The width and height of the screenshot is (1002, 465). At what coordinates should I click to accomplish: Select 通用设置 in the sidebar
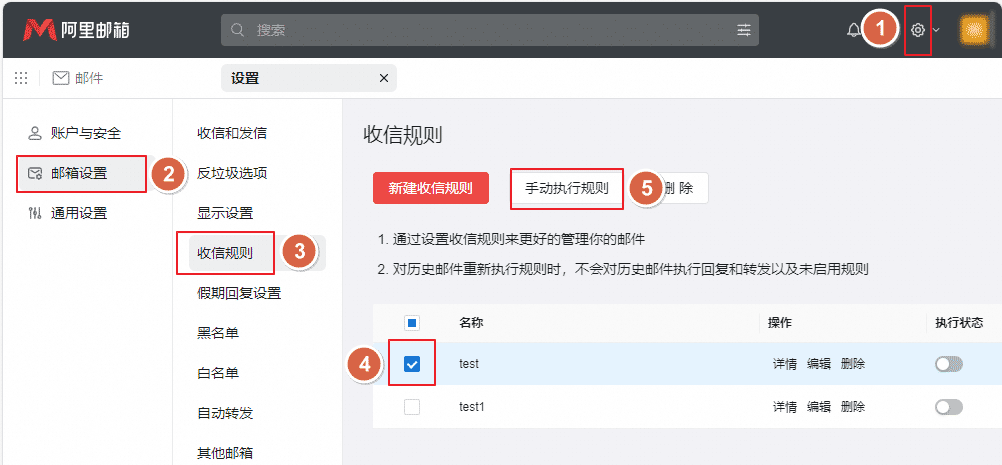[x=78, y=212]
